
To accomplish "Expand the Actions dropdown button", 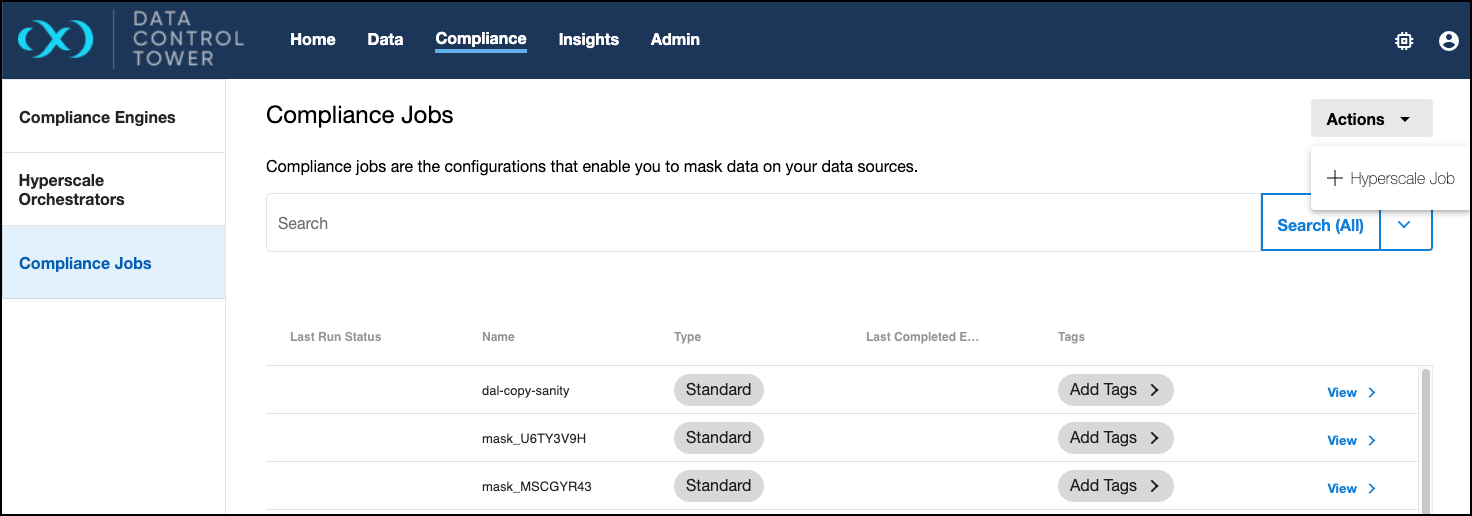I will coord(1371,119).
